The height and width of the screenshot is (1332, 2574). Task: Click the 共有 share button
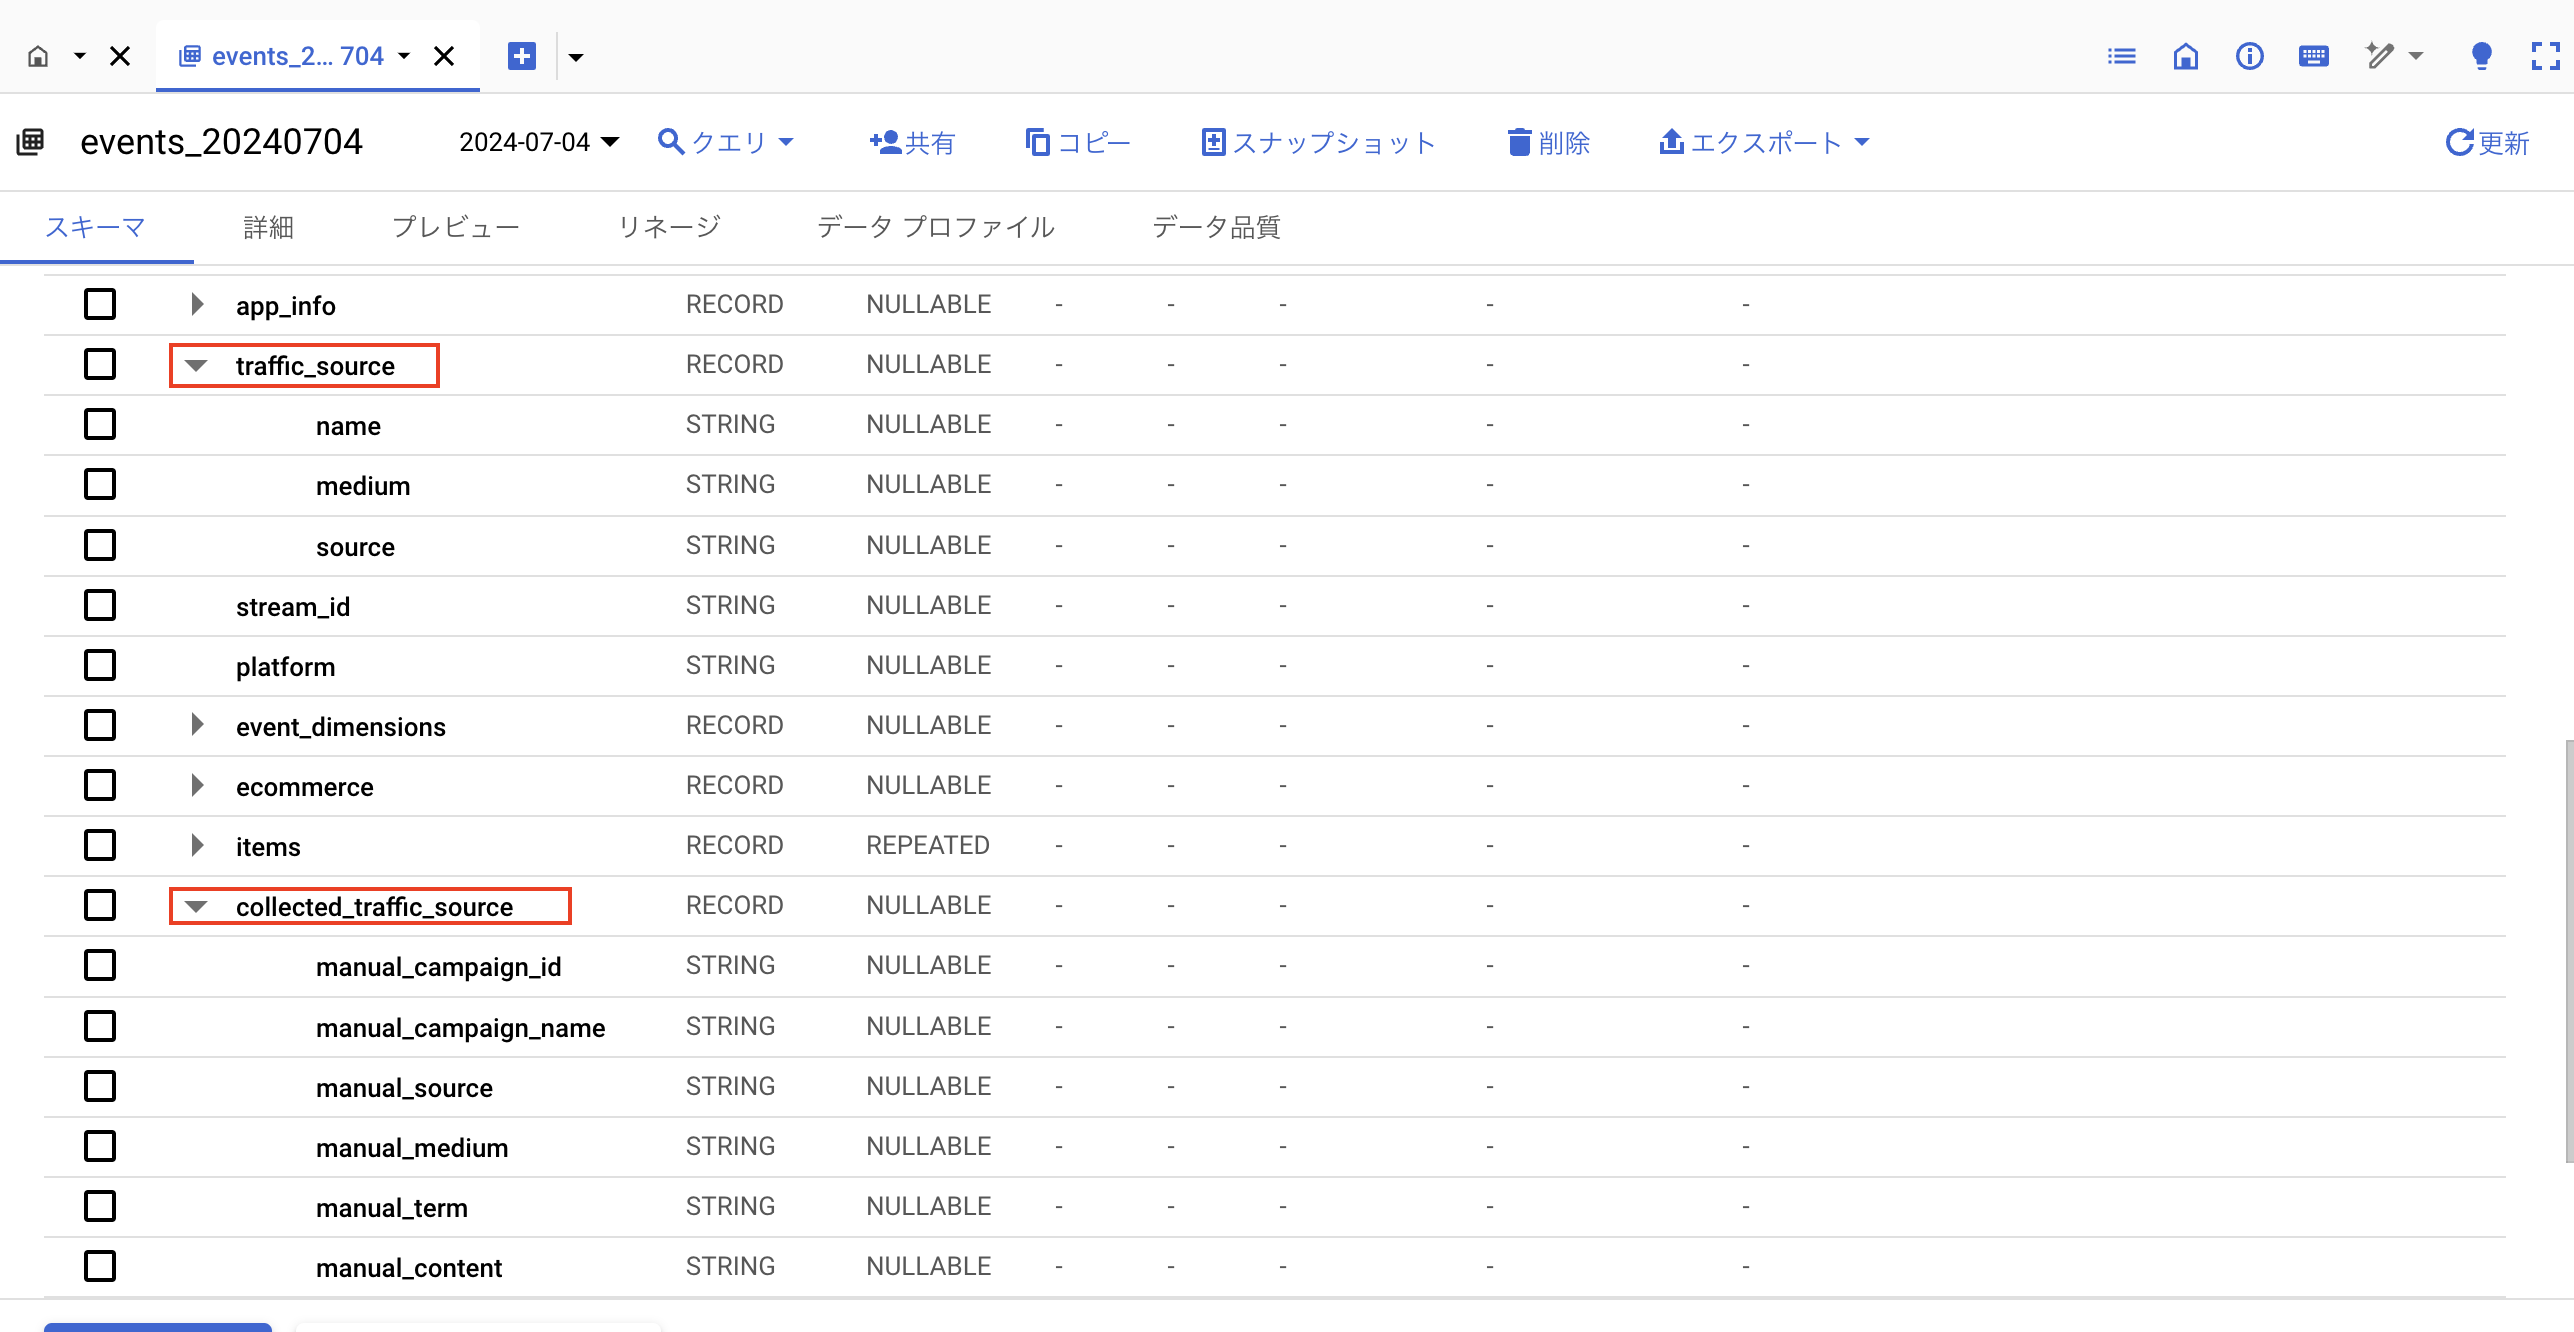912,142
